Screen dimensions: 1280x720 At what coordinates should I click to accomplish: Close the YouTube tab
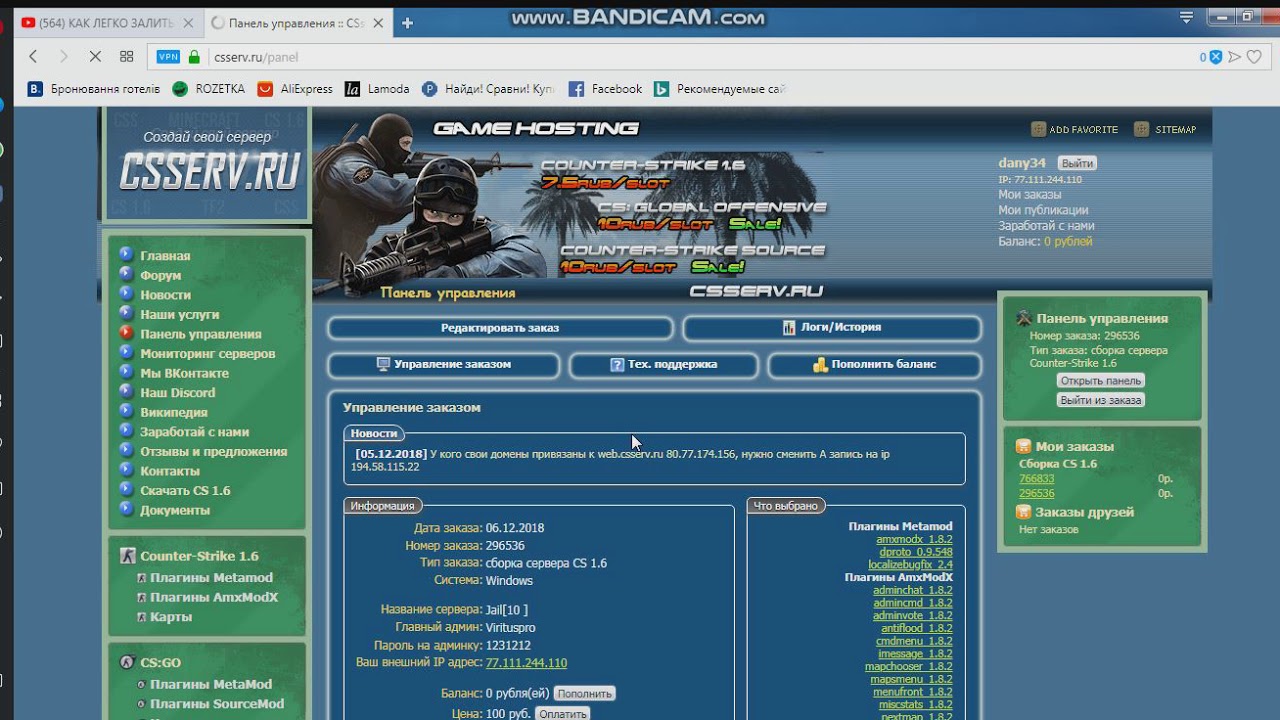pos(189,23)
